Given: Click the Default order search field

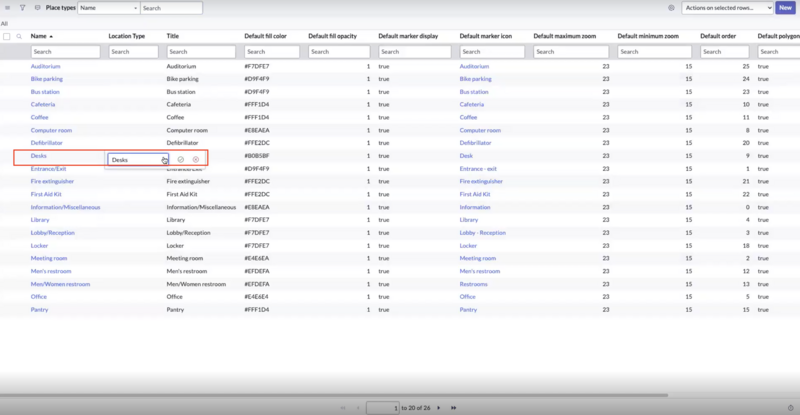Looking at the screenshot, I should tap(724, 52).
